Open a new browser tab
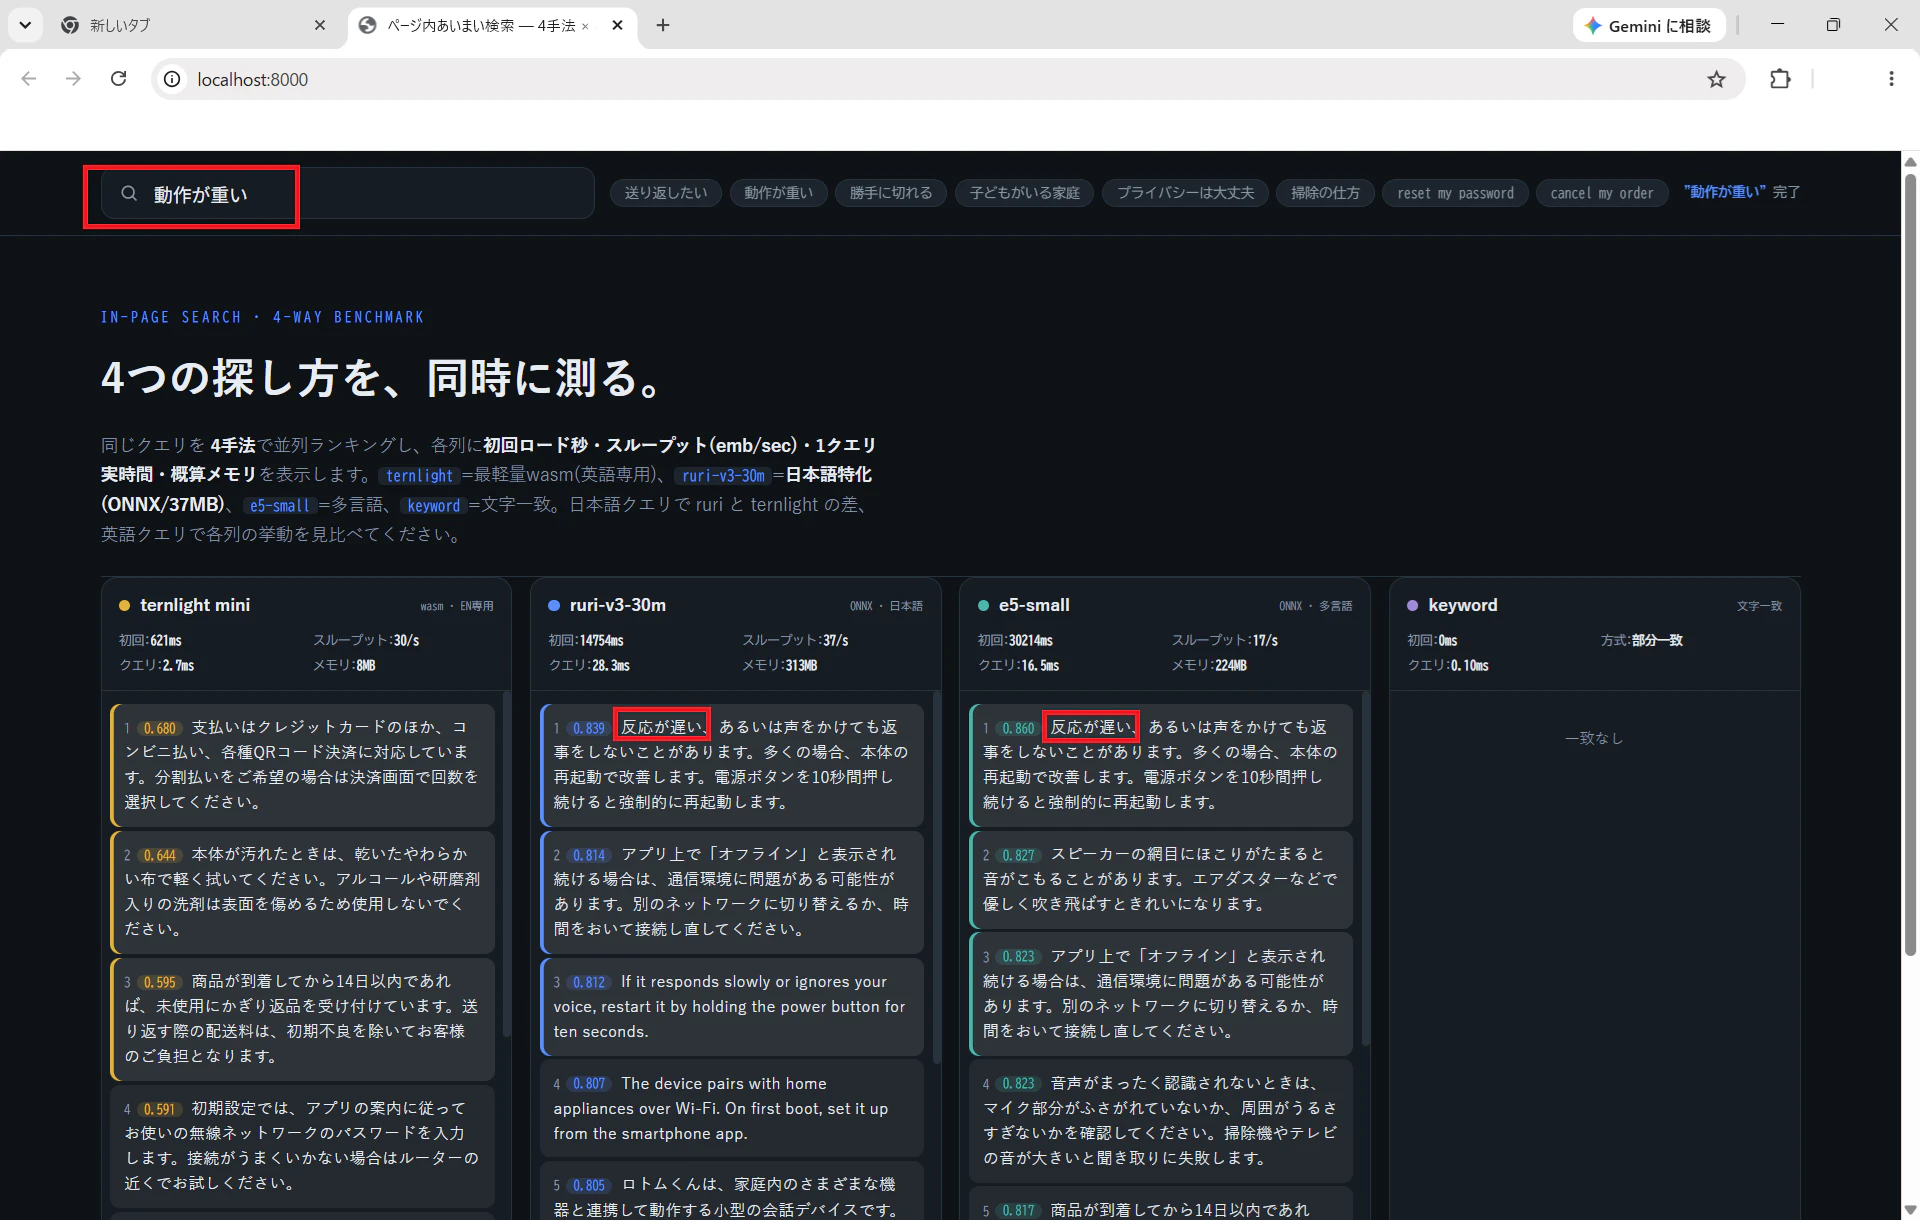This screenshot has width=1920, height=1220. (x=663, y=25)
